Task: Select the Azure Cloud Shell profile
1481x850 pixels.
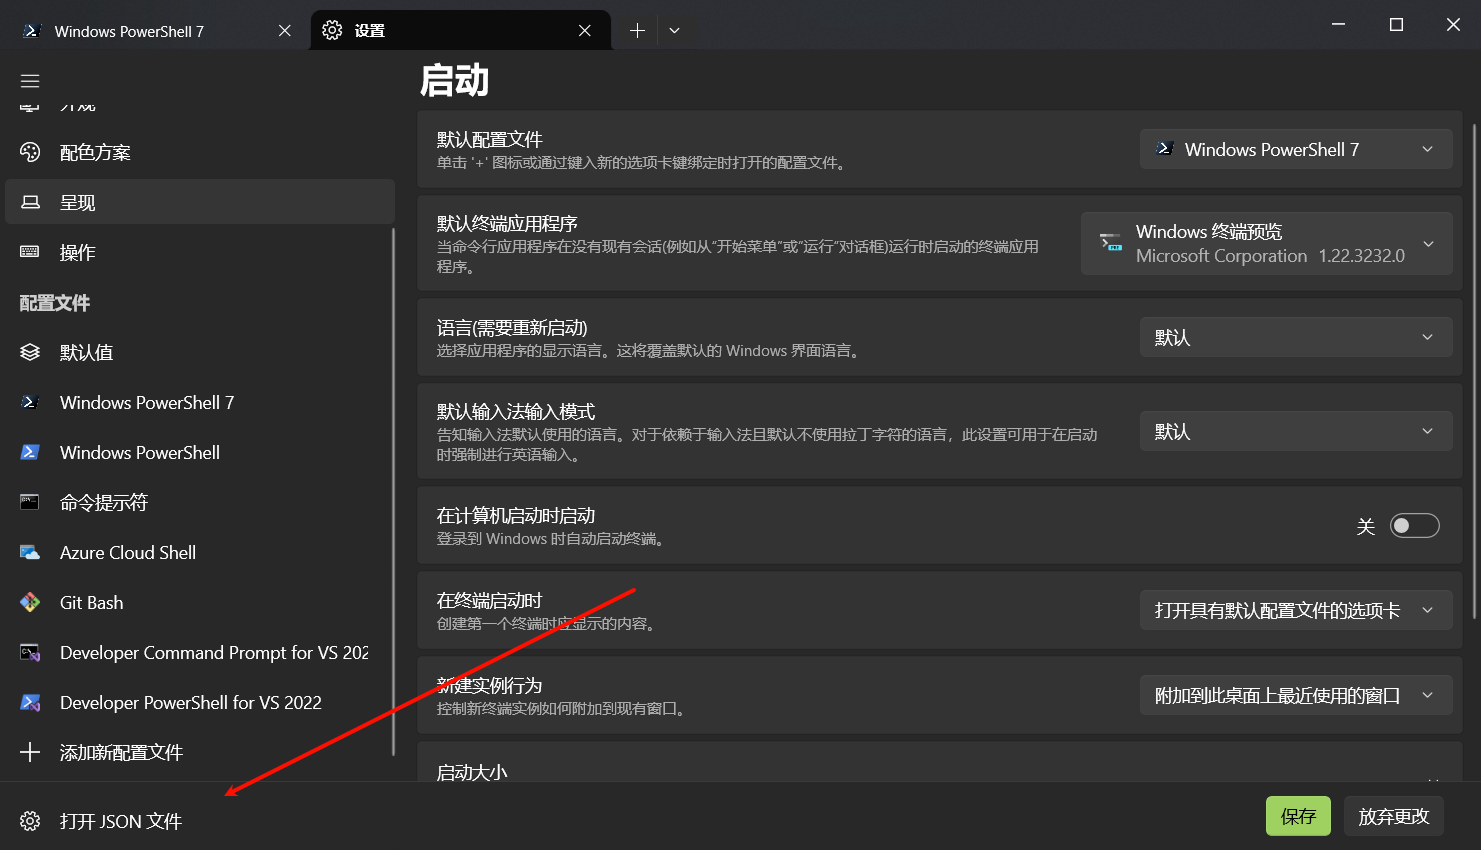Action: (x=128, y=552)
